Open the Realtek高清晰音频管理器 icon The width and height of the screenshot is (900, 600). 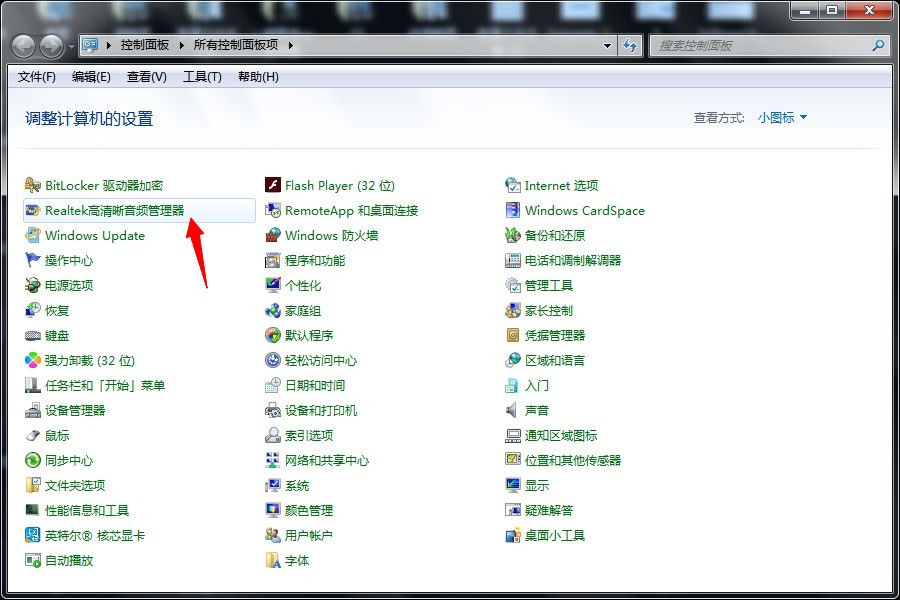pyautogui.click(x=33, y=211)
